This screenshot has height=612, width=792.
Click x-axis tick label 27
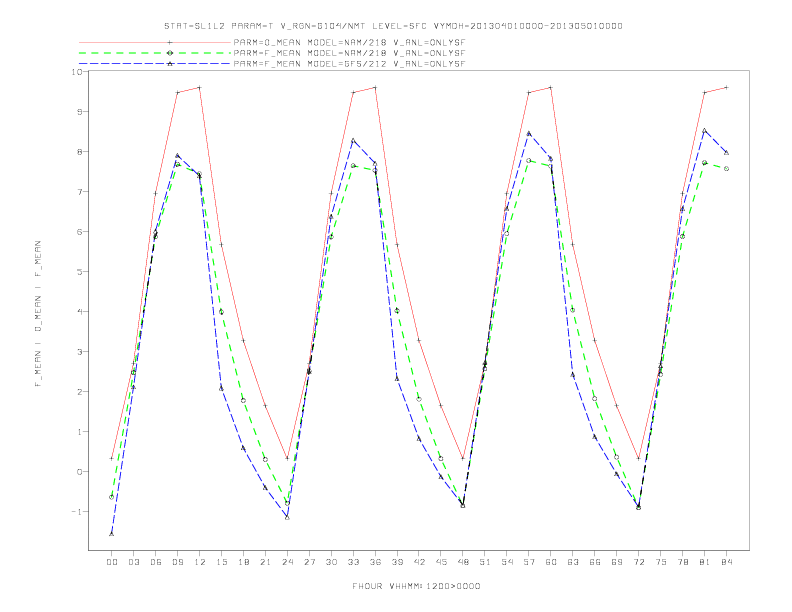tap(309, 562)
